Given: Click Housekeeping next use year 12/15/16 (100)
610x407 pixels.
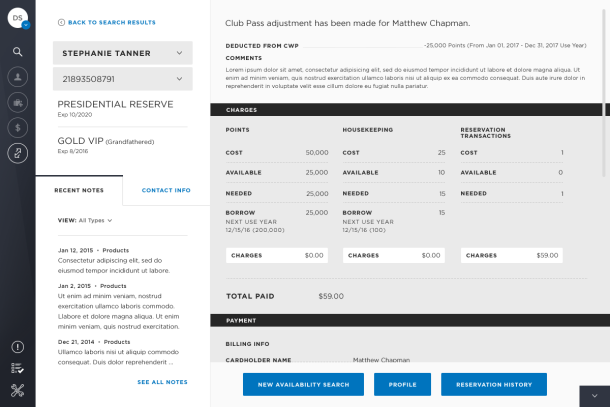Looking at the screenshot, I should [364, 230].
